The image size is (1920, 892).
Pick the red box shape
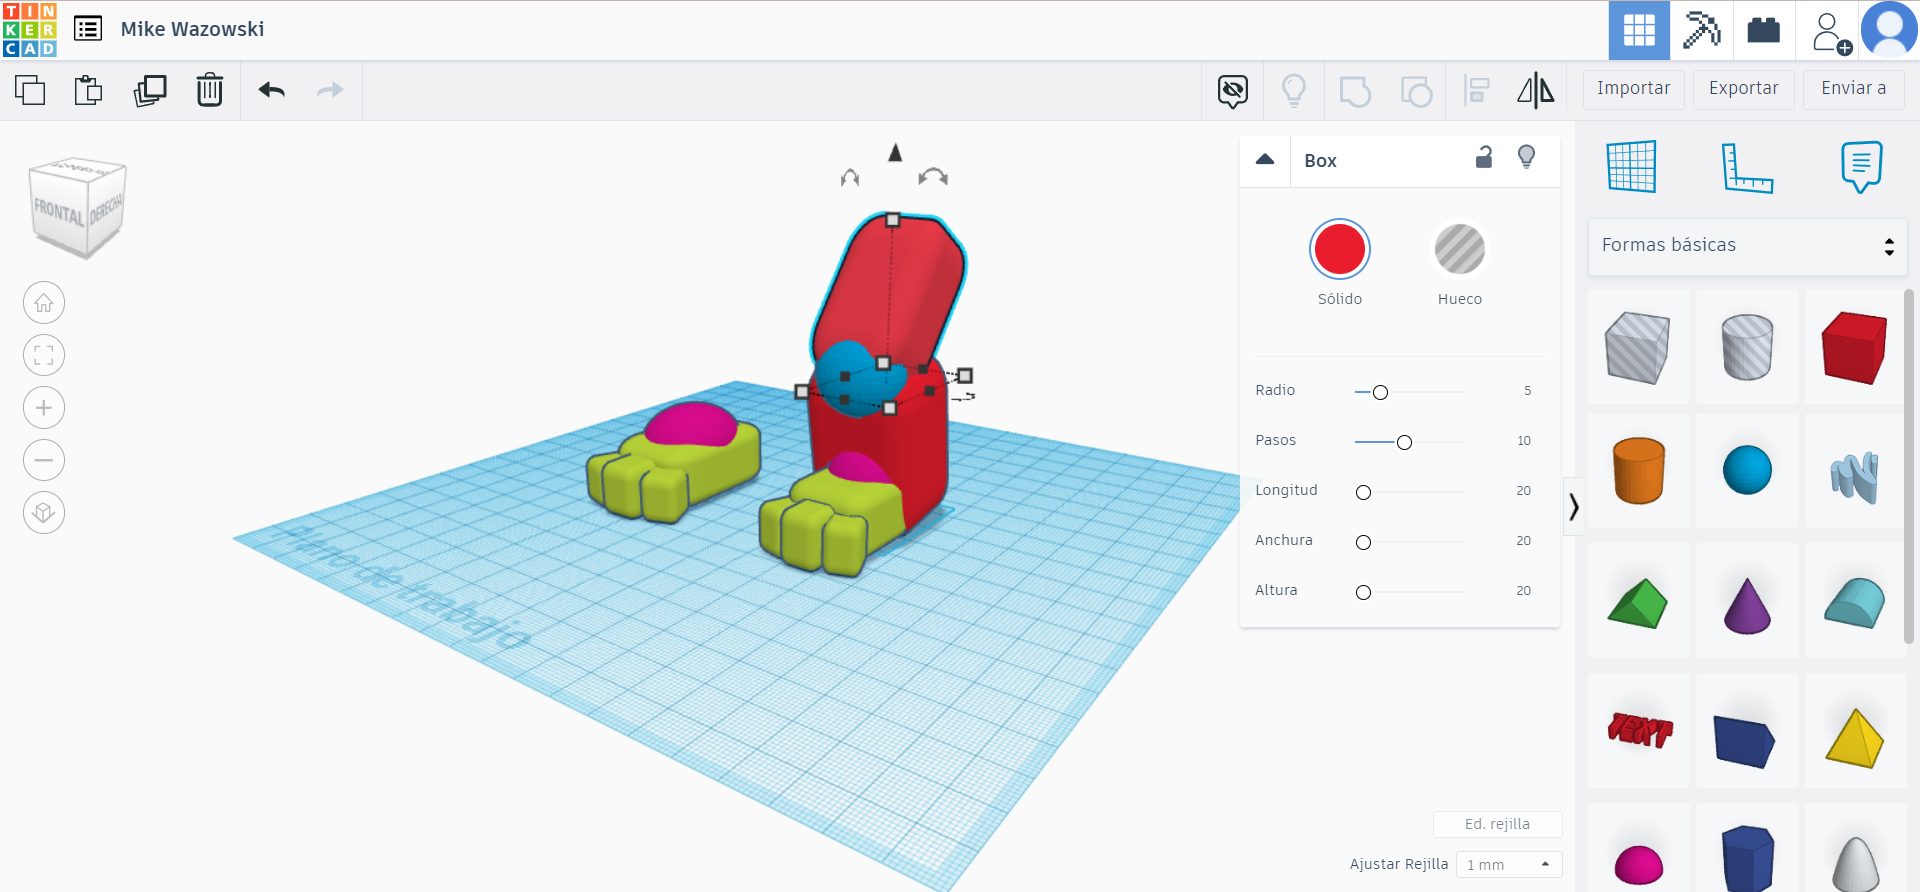[x=1855, y=347]
